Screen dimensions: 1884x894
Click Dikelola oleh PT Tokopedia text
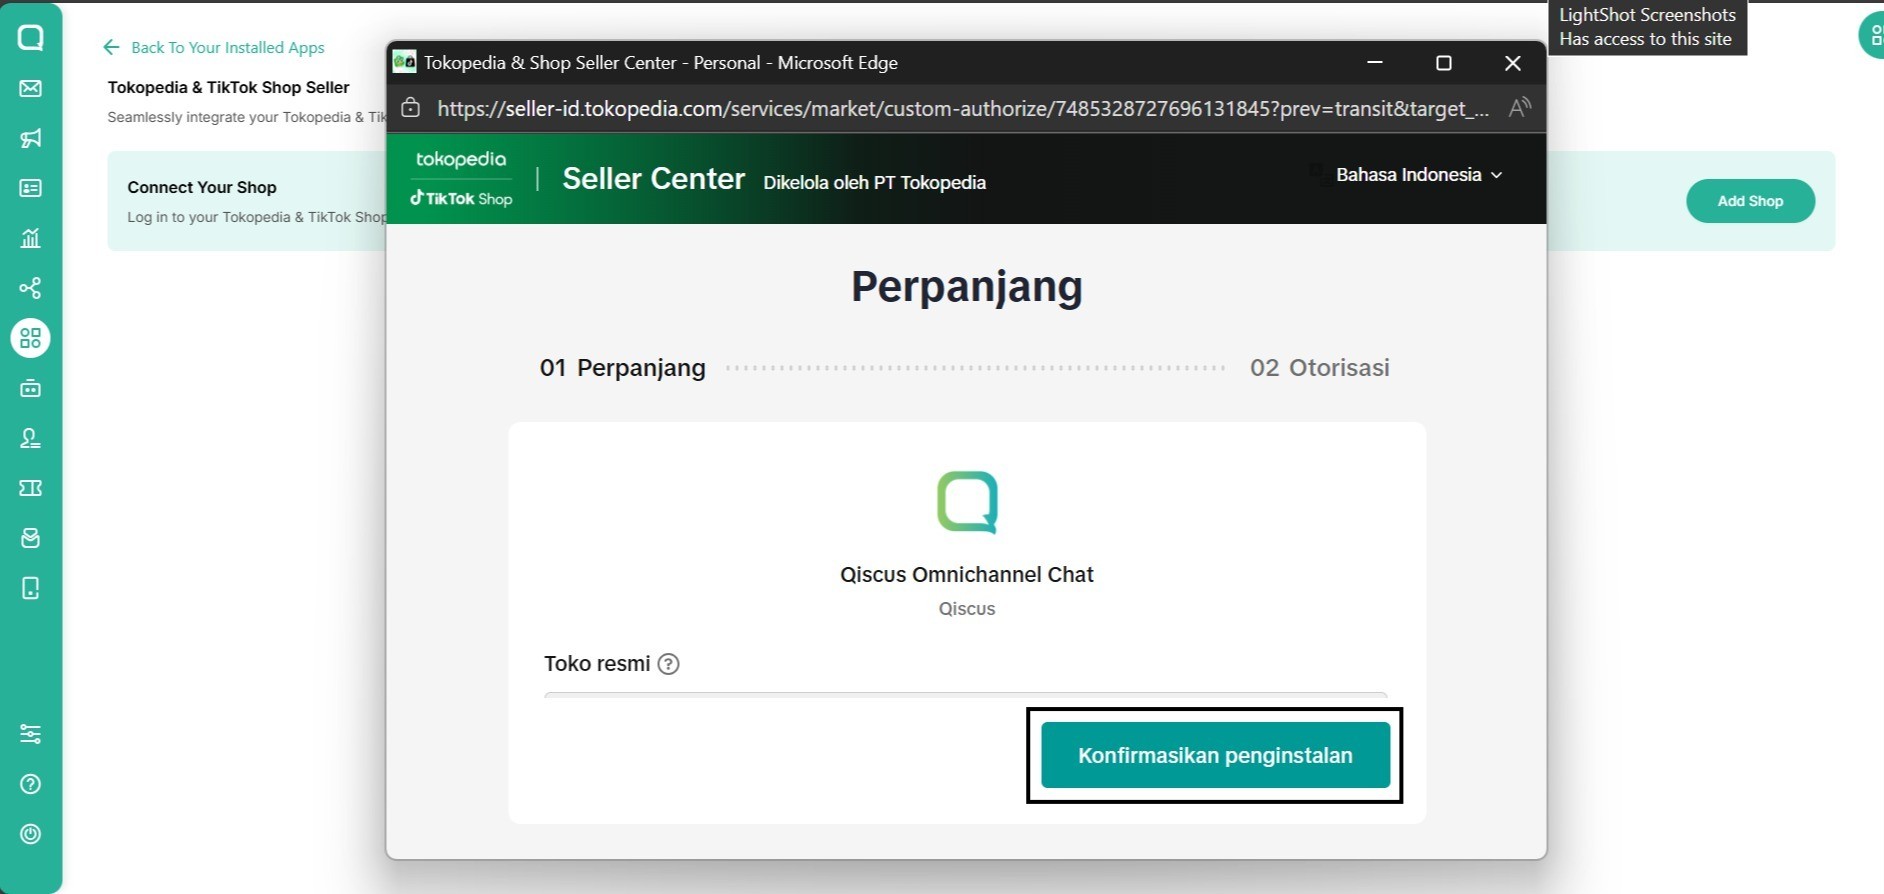point(875,183)
